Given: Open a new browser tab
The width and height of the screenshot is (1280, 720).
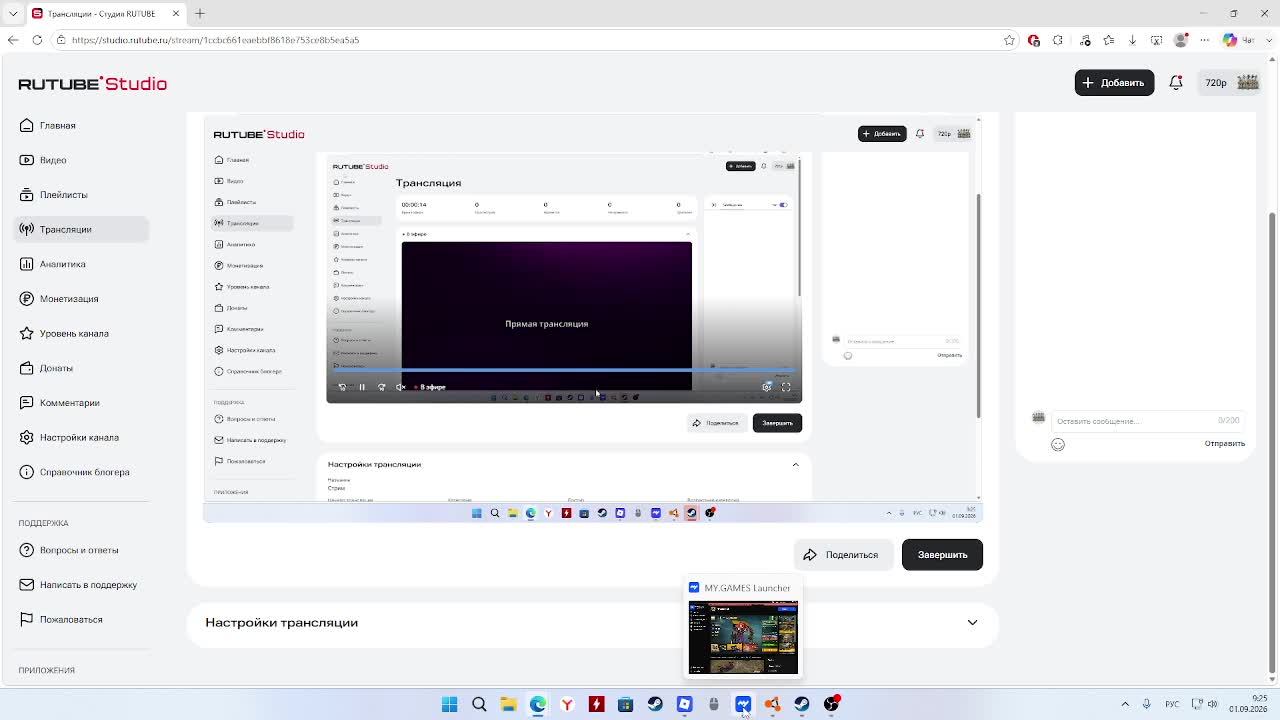Looking at the screenshot, I should [200, 14].
